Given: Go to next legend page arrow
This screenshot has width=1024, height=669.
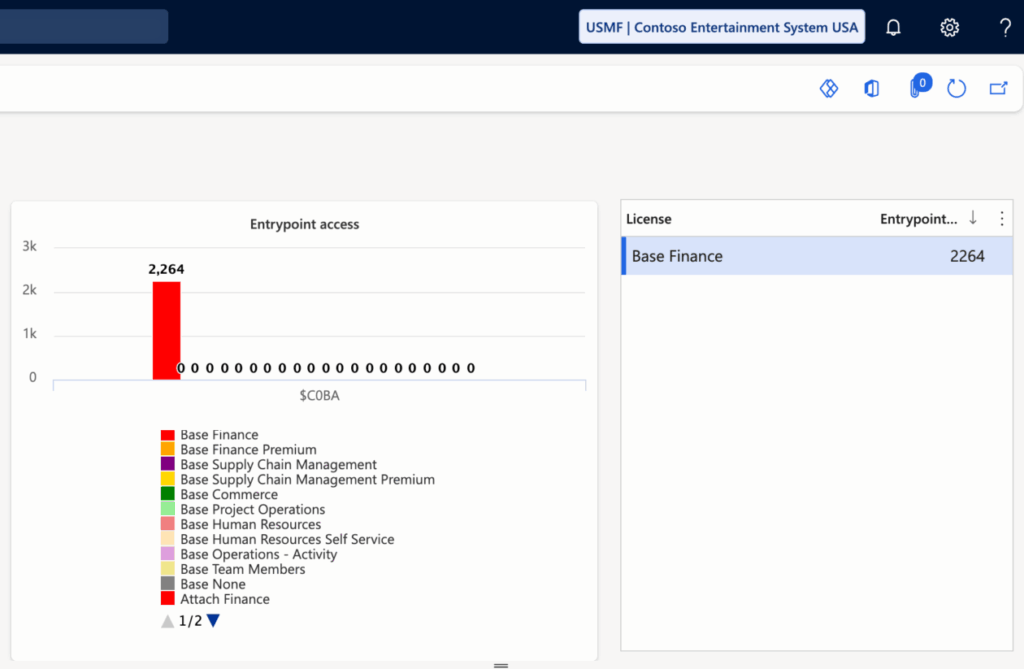Looking at the screenshot, I should [213, 621].
